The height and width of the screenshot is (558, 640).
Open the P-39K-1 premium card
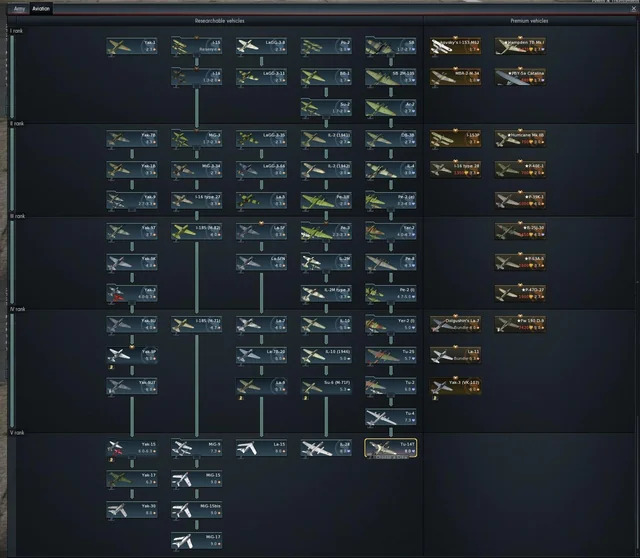520,201
